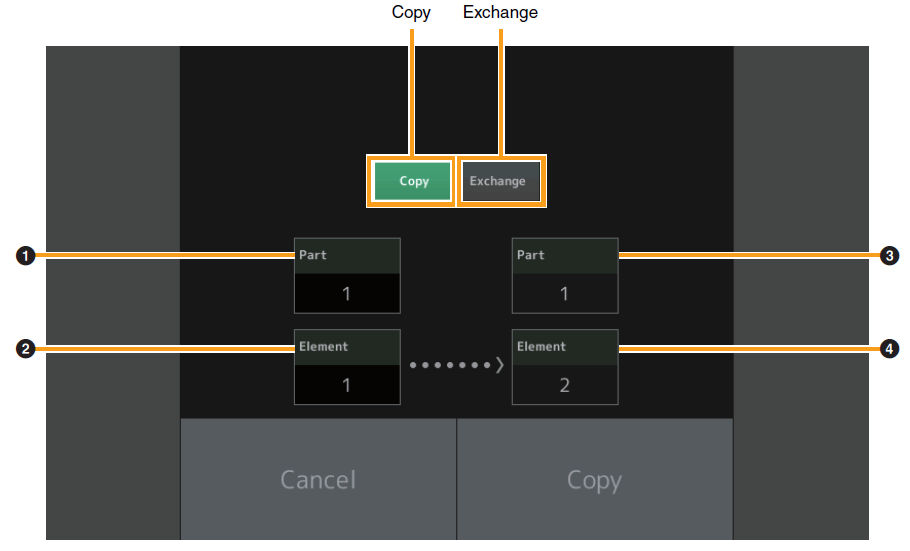910x551 pixels.
Task: Open the destination Part field
Action: coord(565,276)
